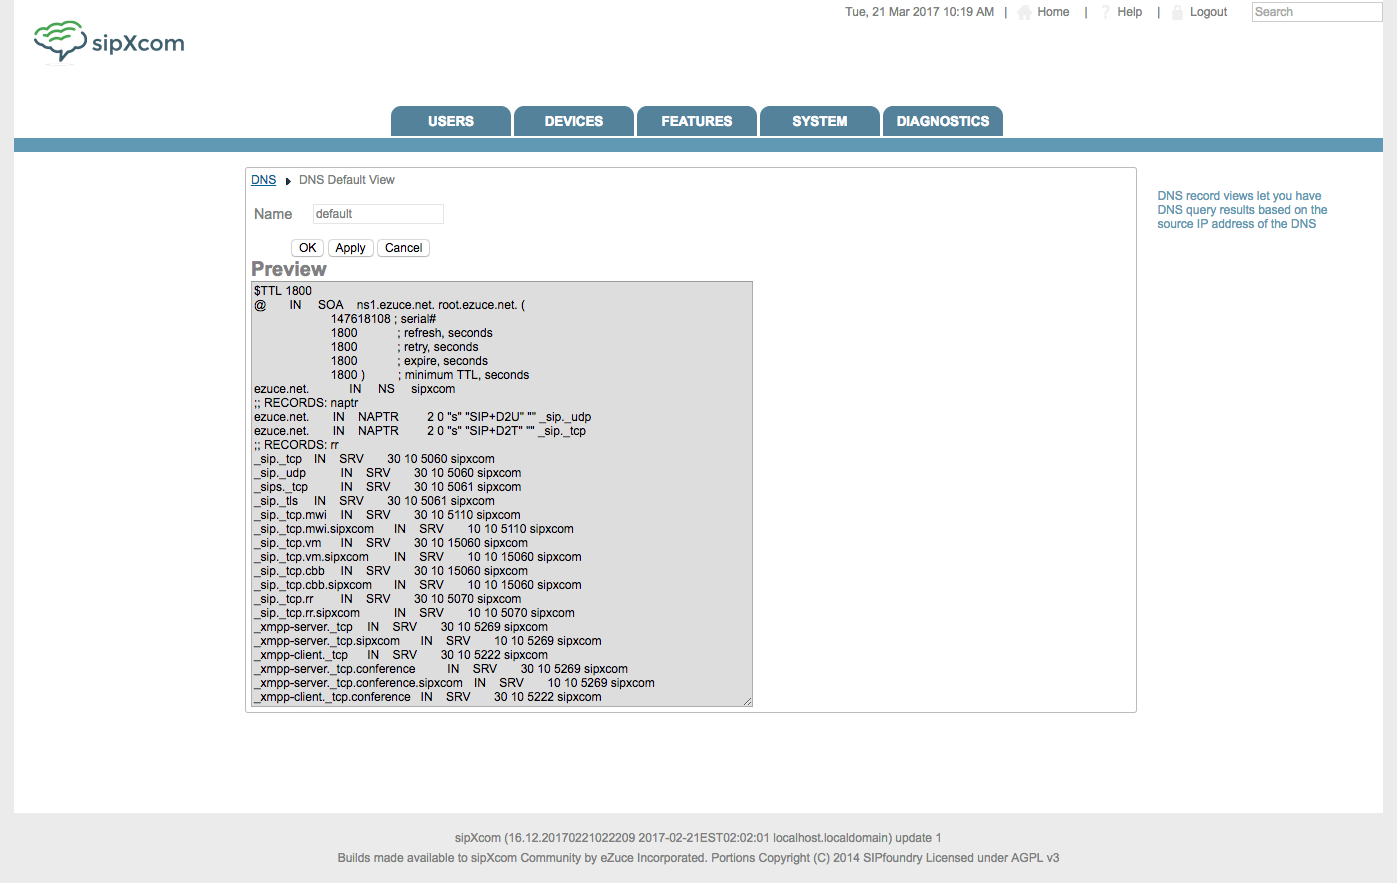
Task: Click the Preview textarea resize handle
Action: 747,701
